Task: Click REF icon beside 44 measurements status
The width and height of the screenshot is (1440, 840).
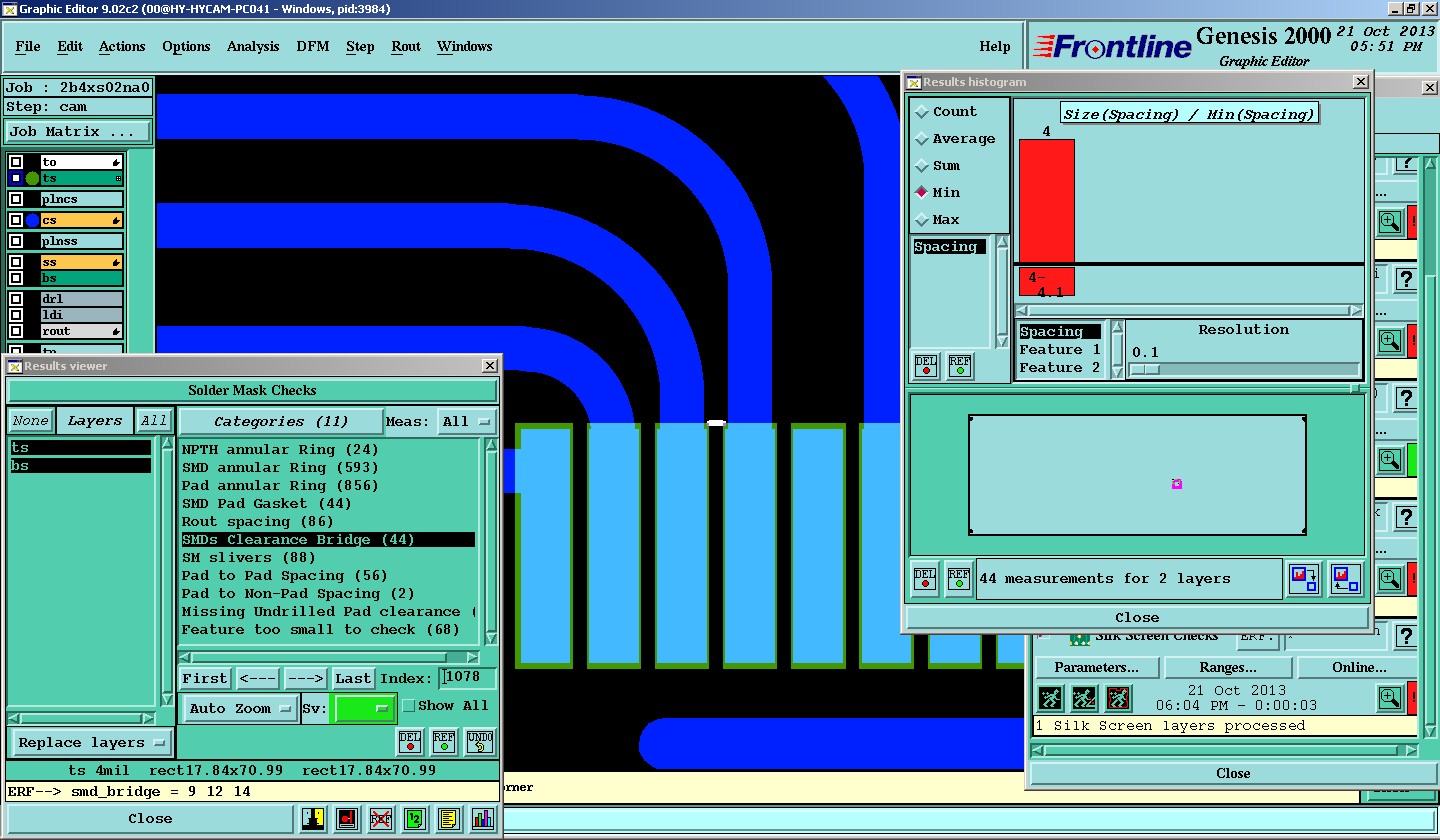Action: [x=959, y=579]
